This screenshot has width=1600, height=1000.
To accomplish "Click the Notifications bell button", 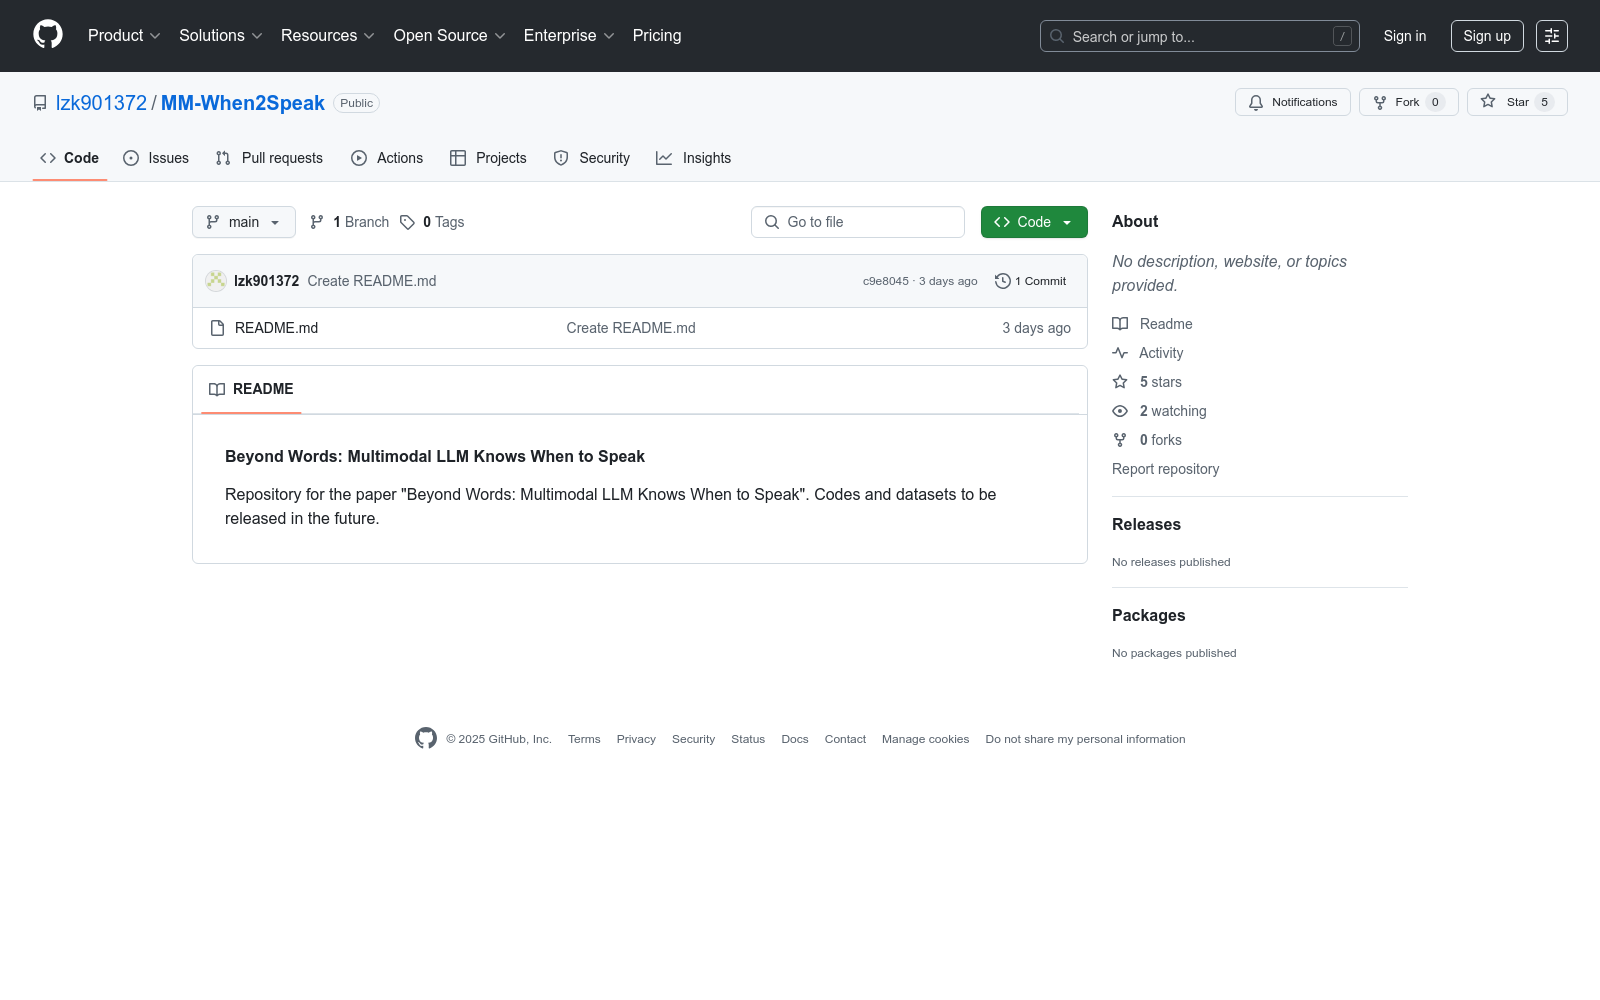I will coord(1292,102).
